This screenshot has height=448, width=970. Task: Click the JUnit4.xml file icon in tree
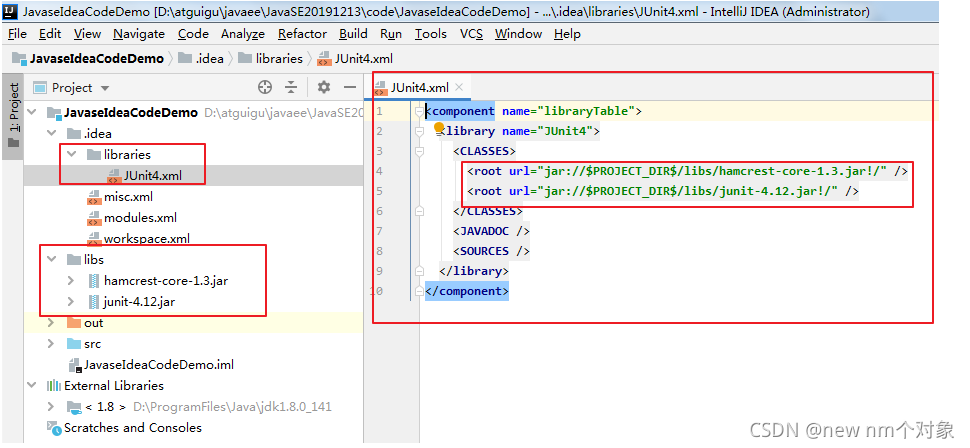pyautogui.click(x=114, y=176)
